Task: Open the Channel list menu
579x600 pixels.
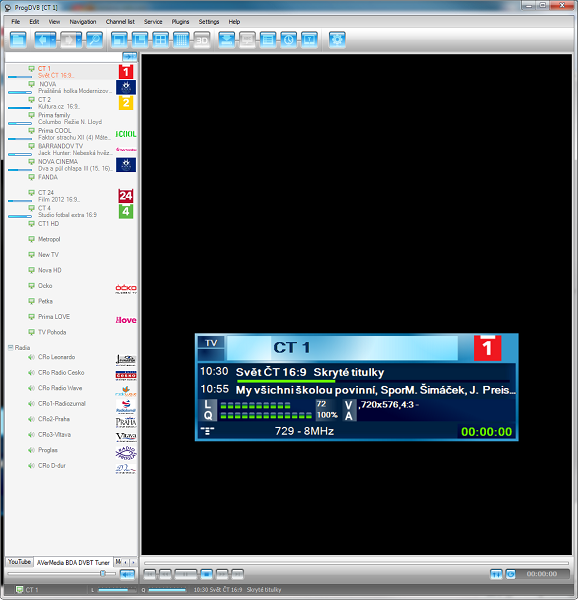Action: 120,21
